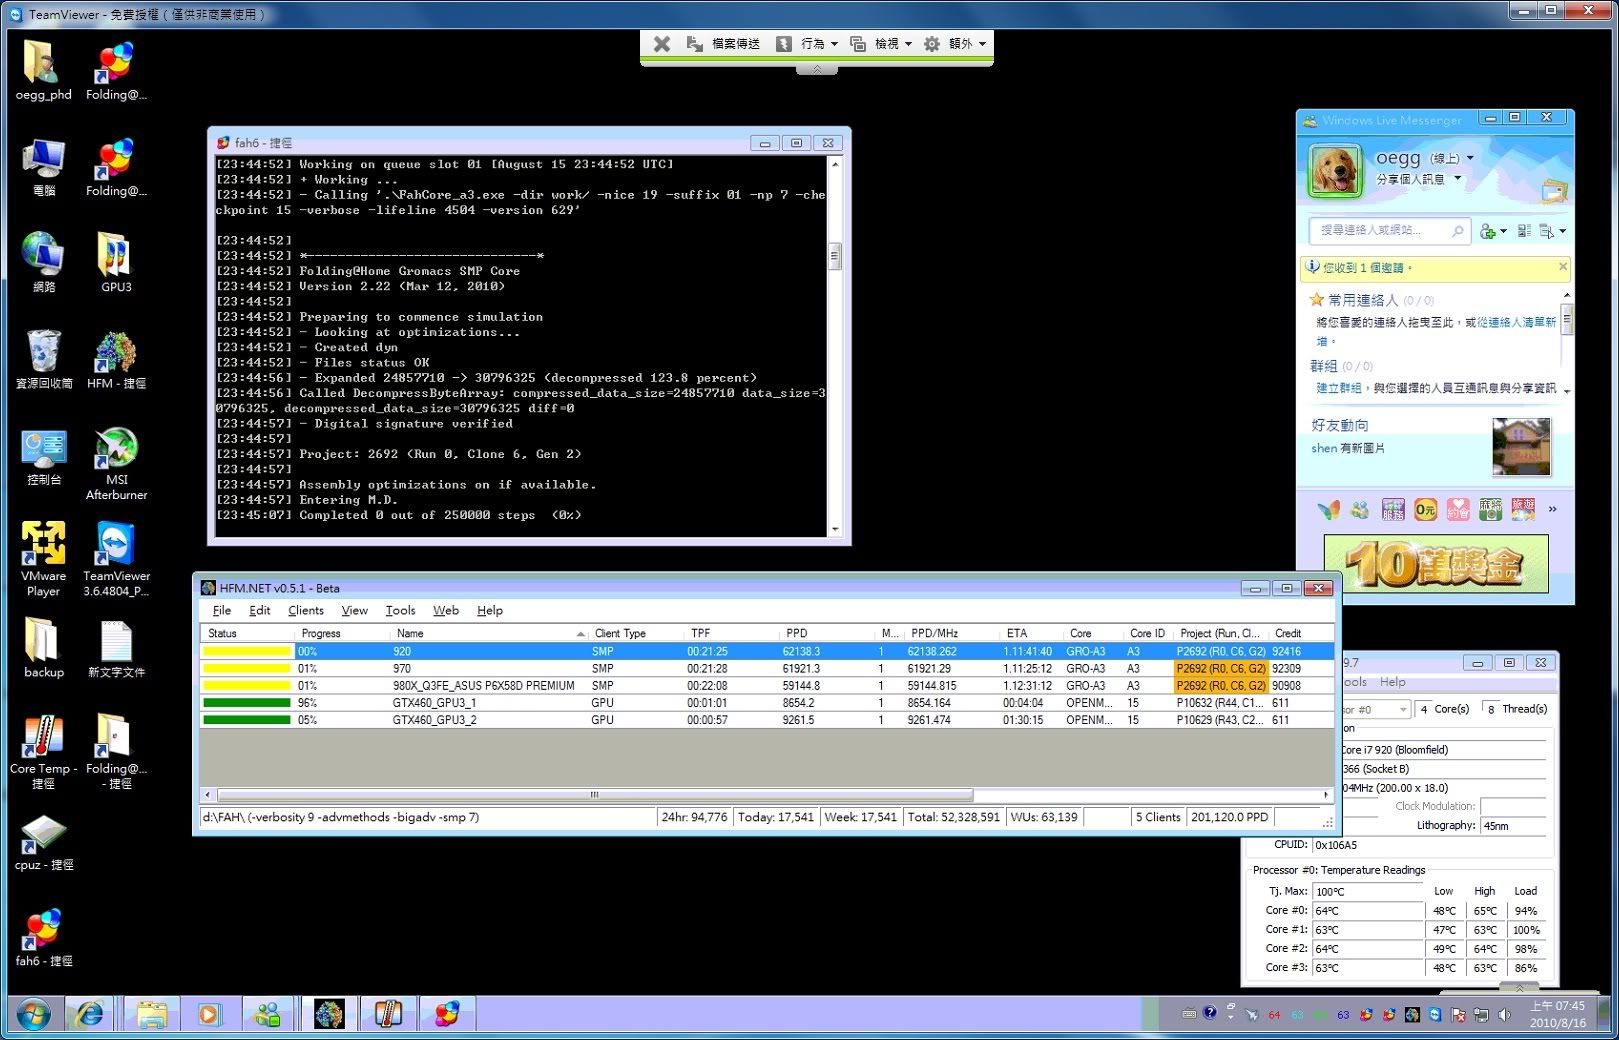Image resolution: width=1619 pixels, height=1040 pixels.
Task: Sort HFM.NET clients by ETA column header
Action: coord(1031,634)
